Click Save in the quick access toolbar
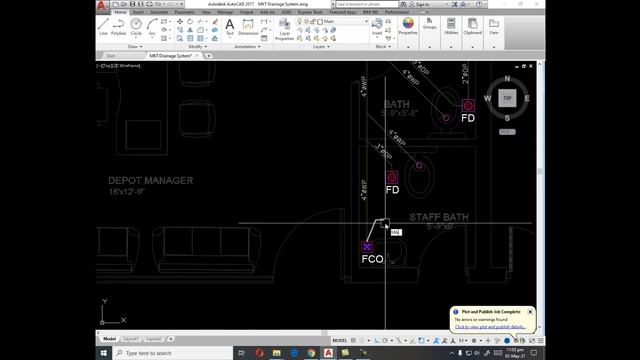Viewport: 640px width, 360px height. click(132, 4)
